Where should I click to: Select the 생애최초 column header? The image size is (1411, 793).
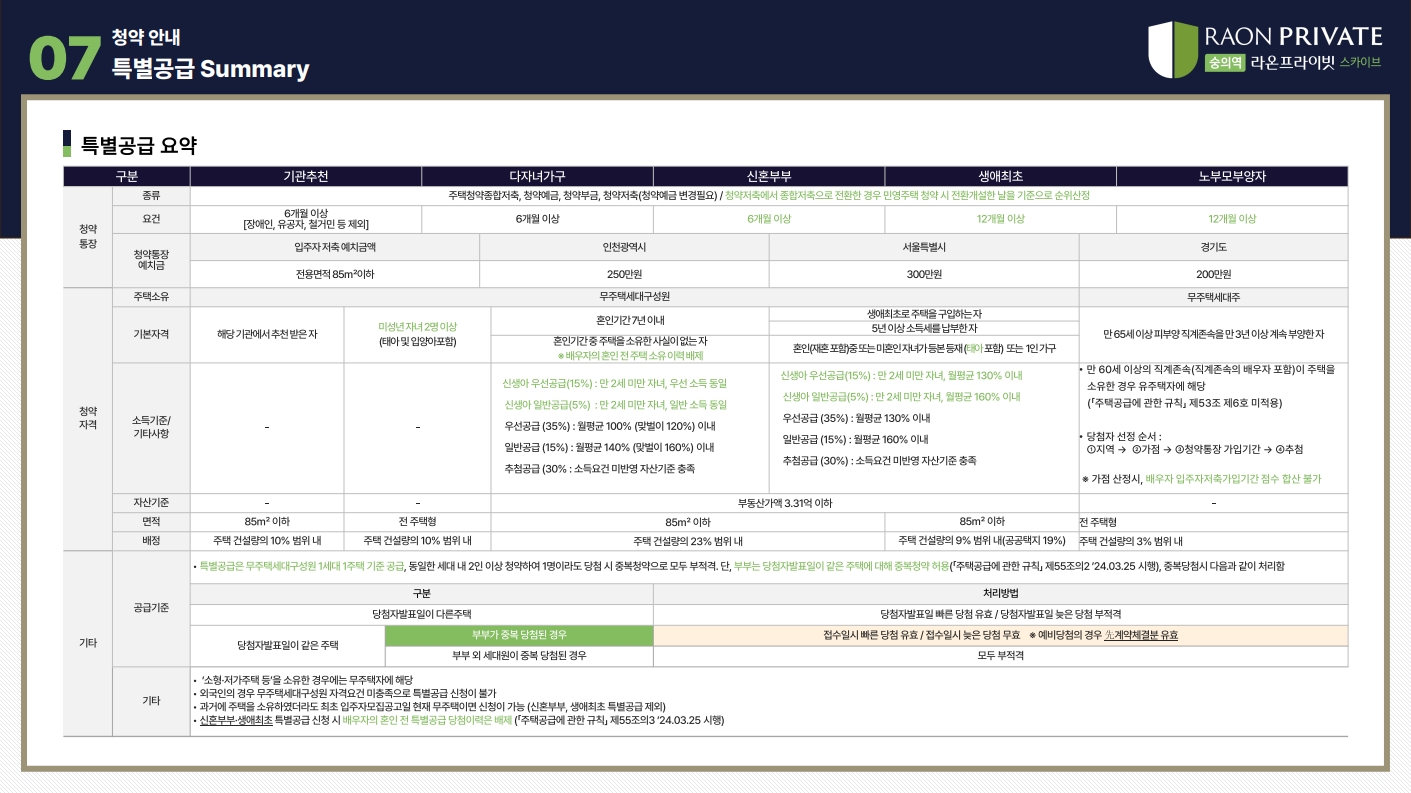999,176
